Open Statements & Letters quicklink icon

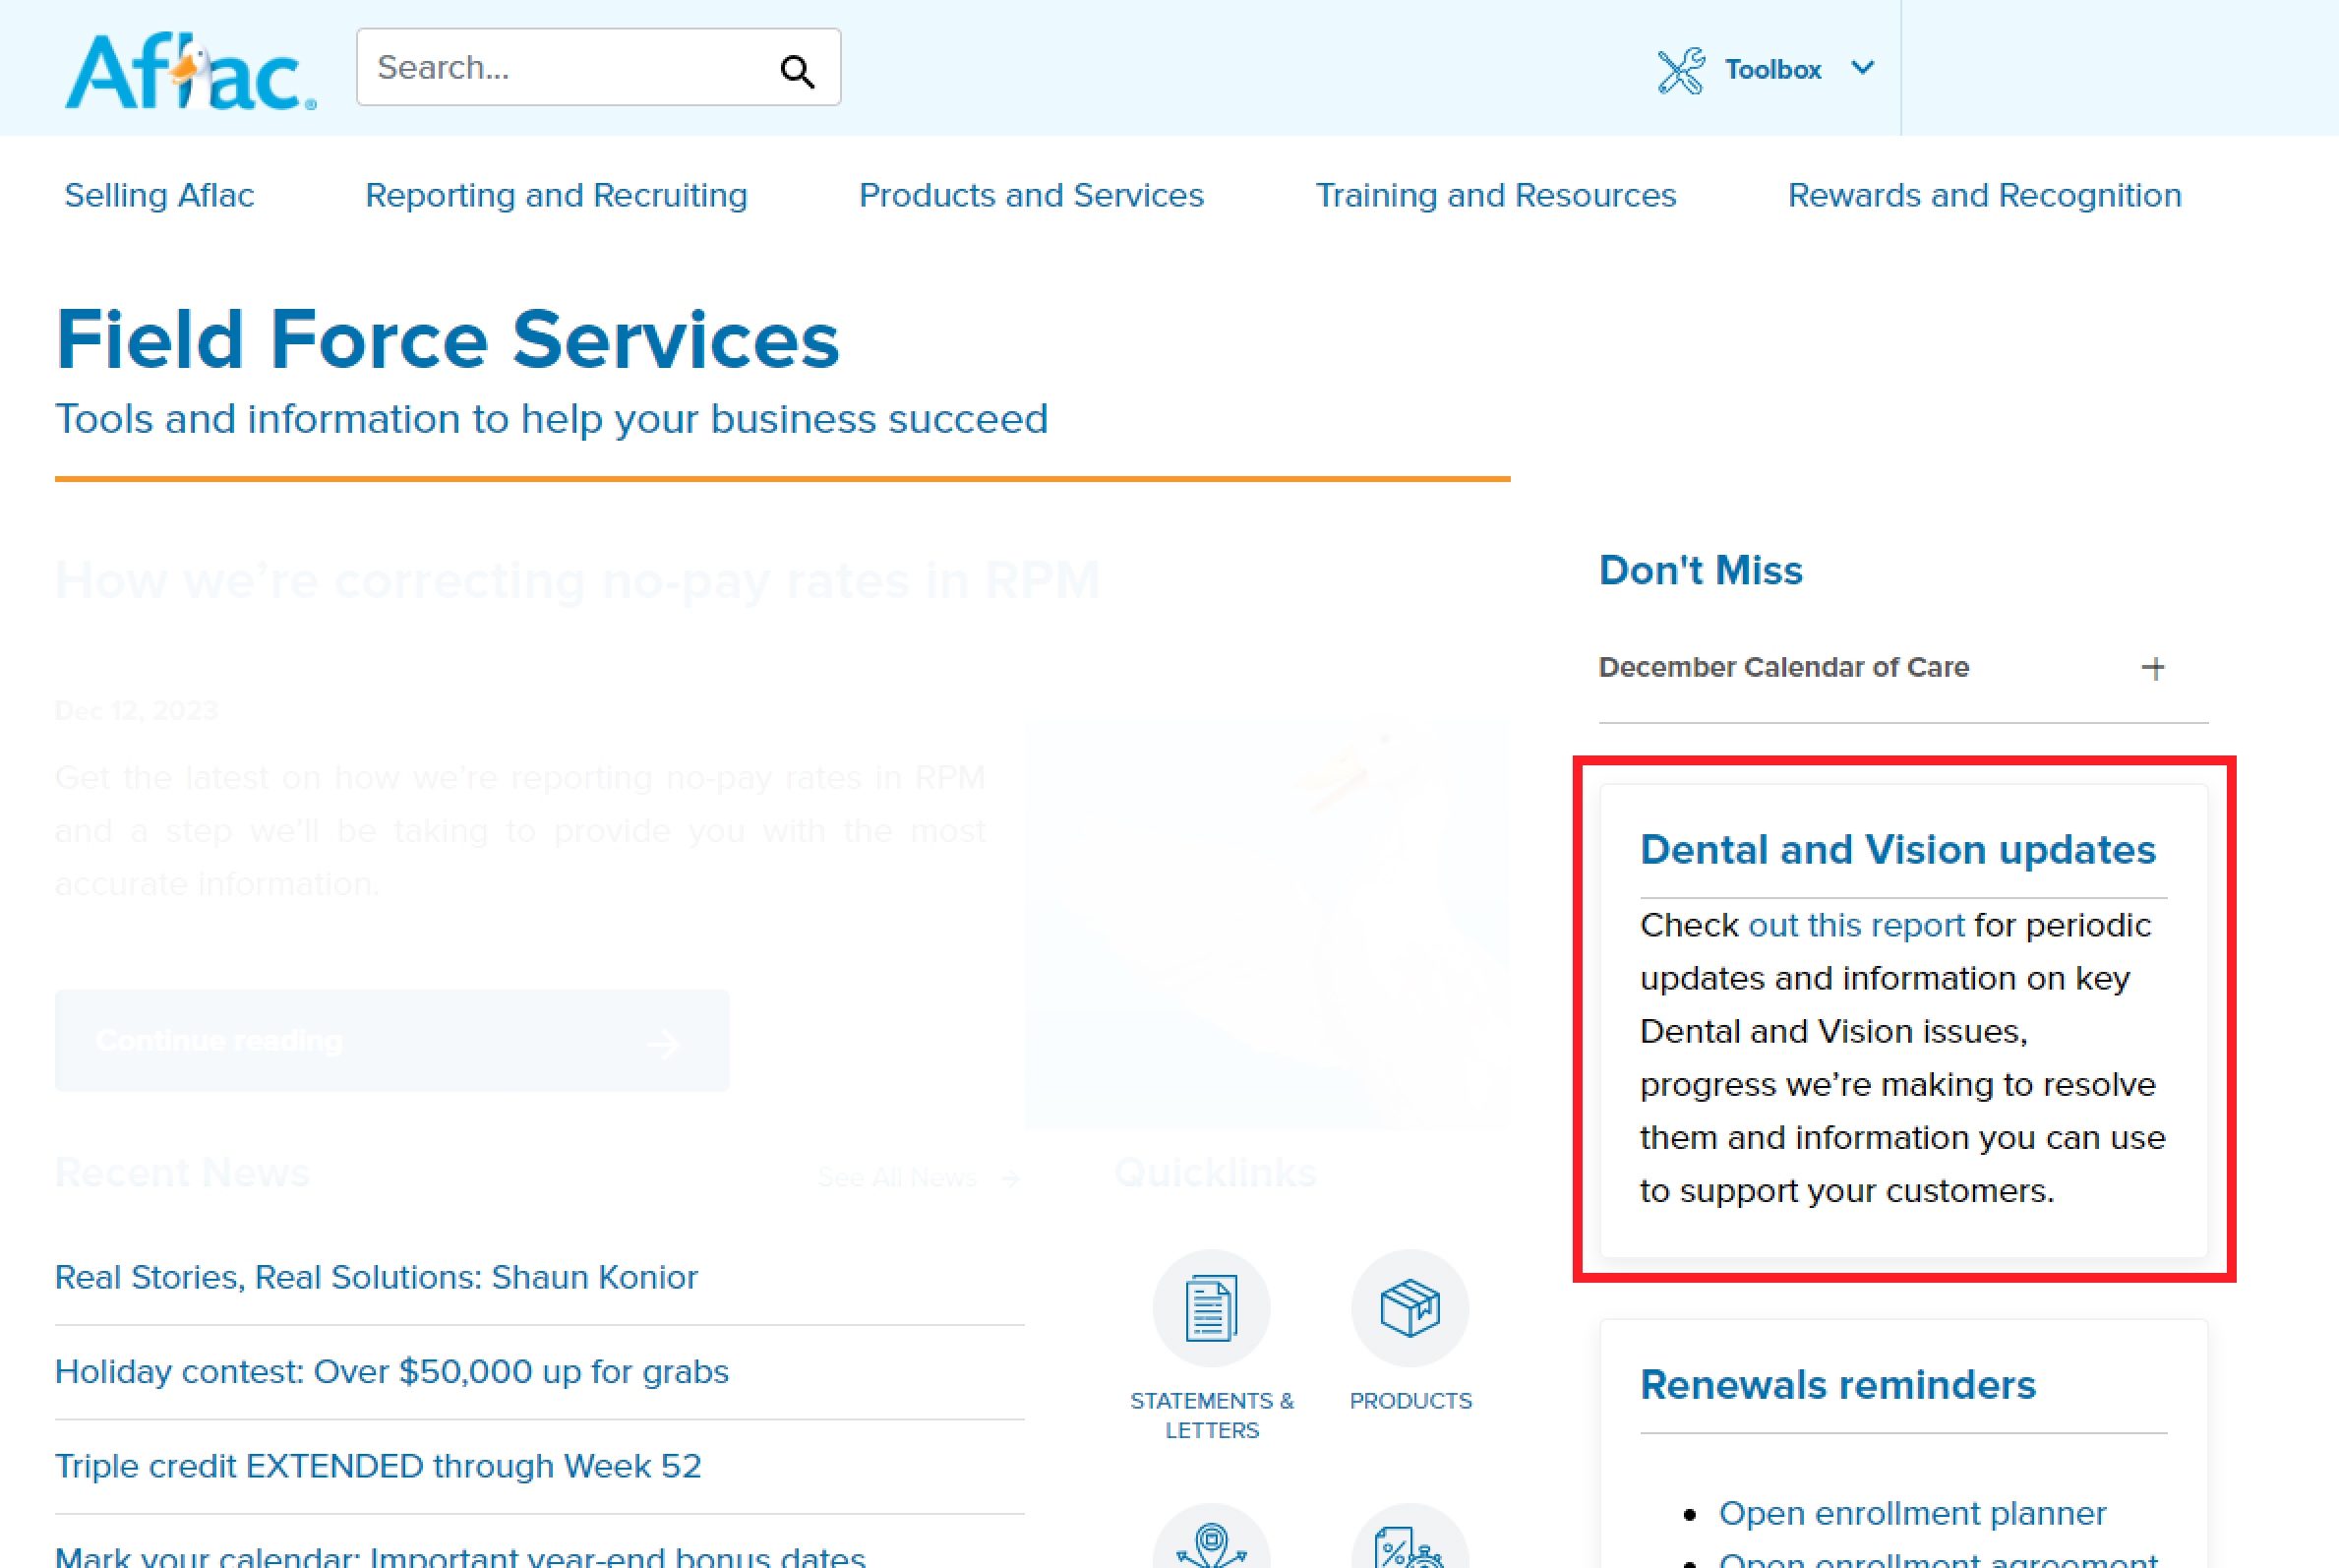[x=1211, y=1308]
